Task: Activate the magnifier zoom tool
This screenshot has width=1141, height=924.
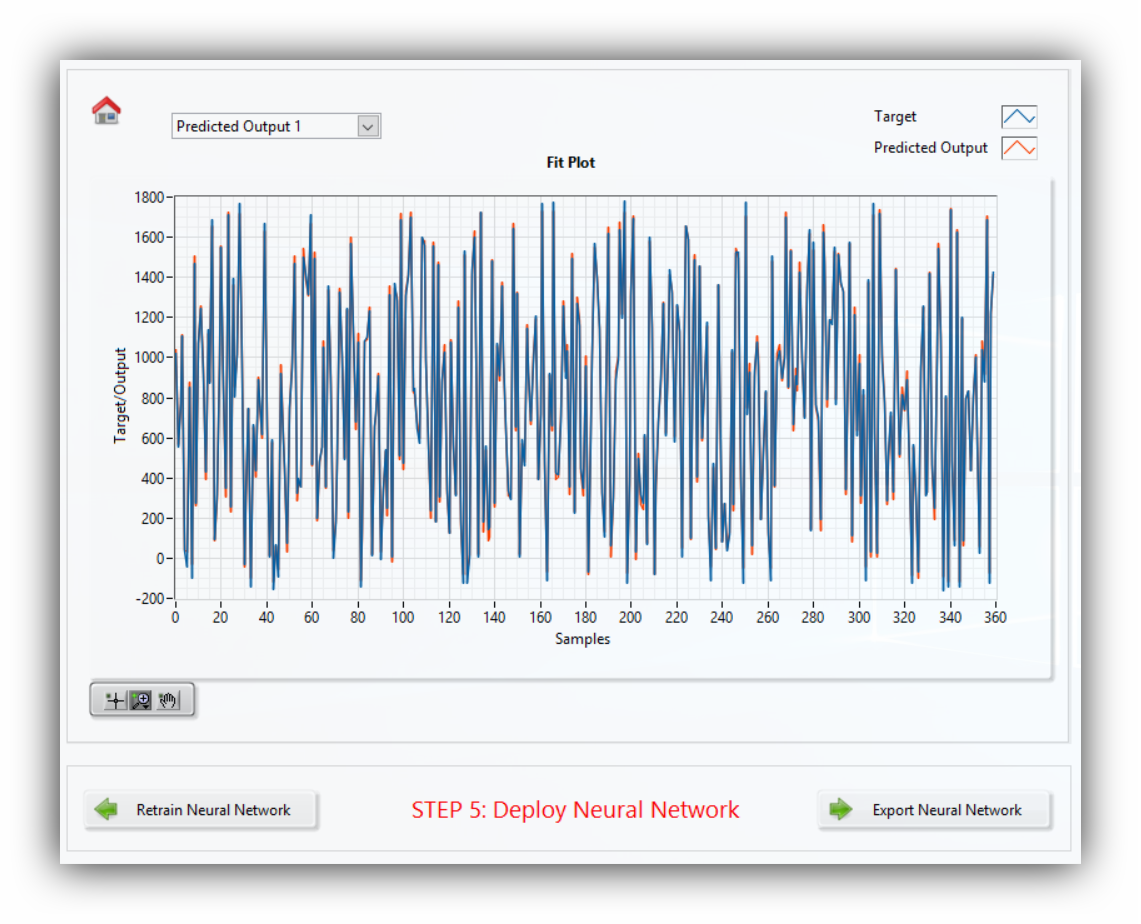Action: point(141,701)
